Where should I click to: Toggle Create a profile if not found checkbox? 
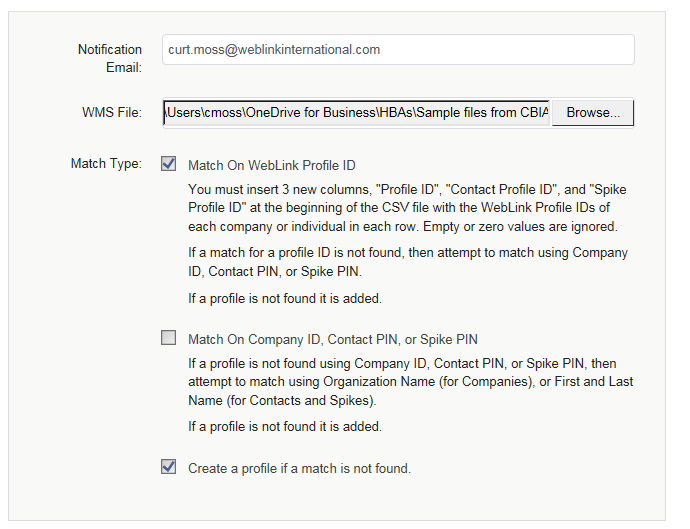[x=169, y=467]
